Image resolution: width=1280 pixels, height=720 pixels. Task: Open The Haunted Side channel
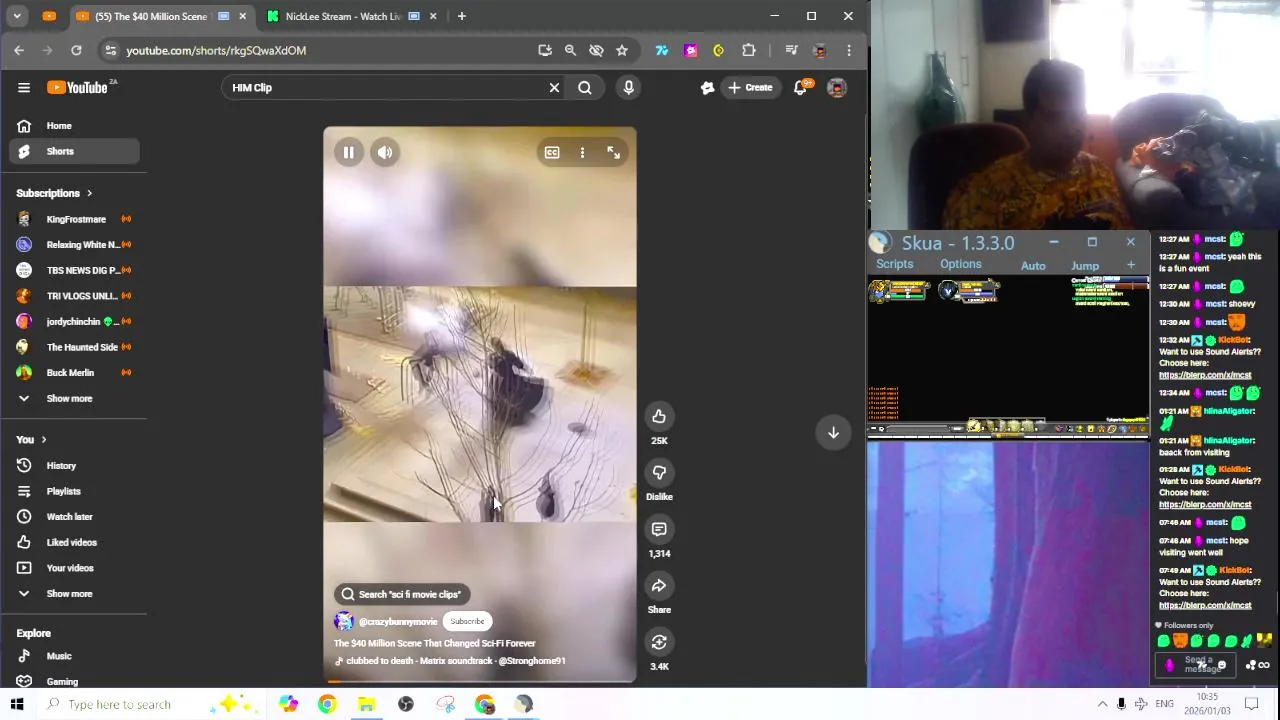coord(74,347)
